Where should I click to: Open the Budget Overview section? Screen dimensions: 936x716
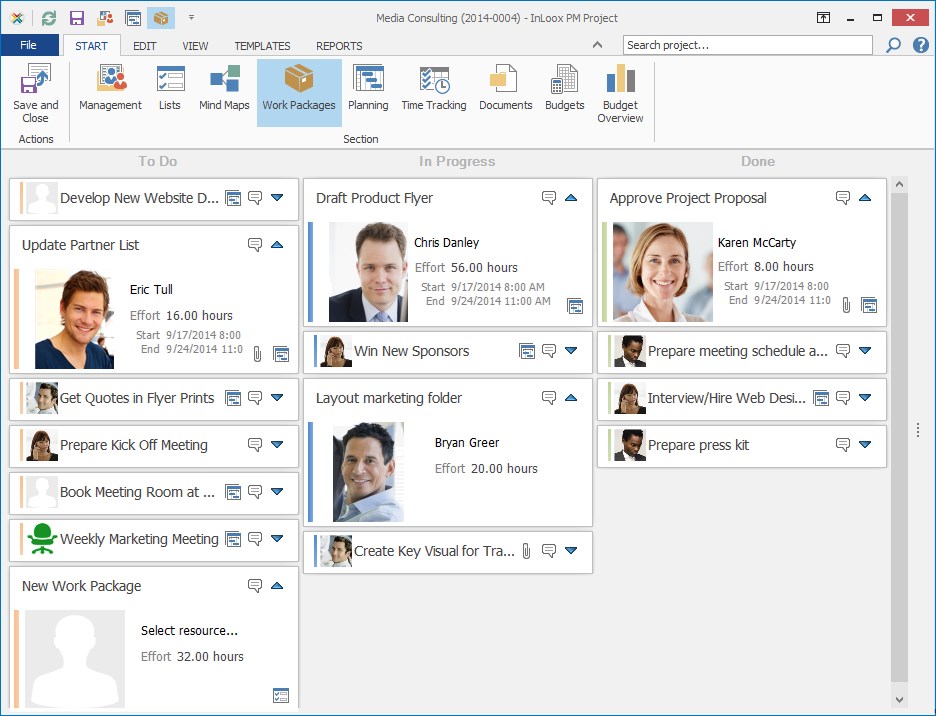620,93
